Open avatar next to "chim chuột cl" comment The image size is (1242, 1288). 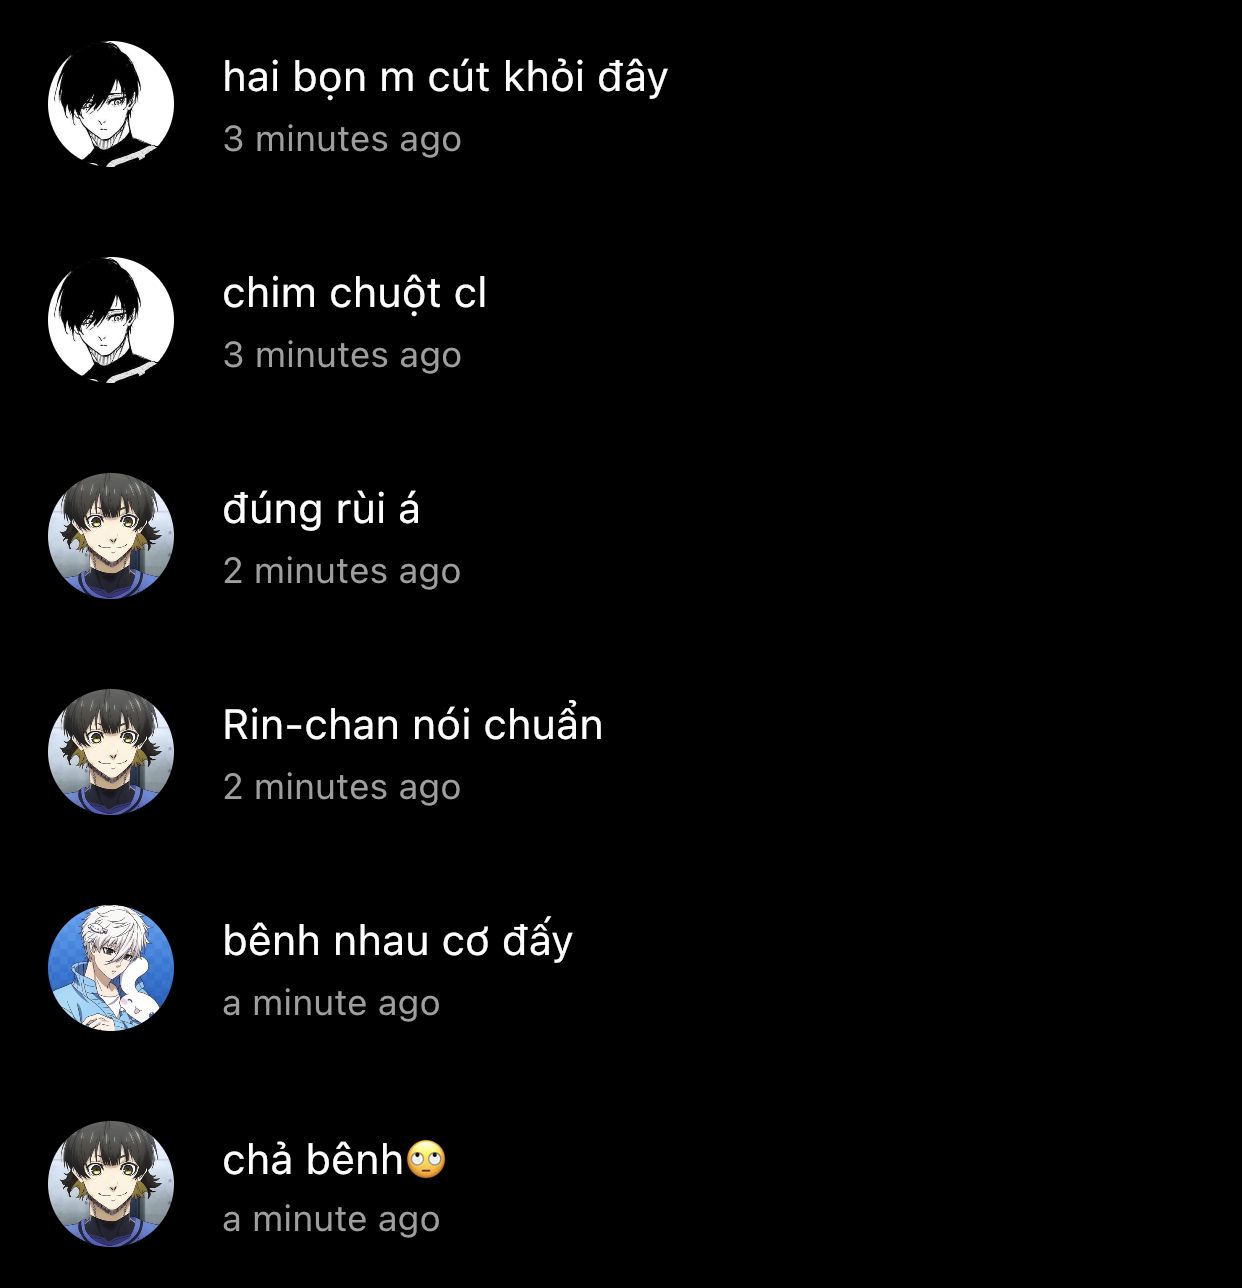pos(111,320)
